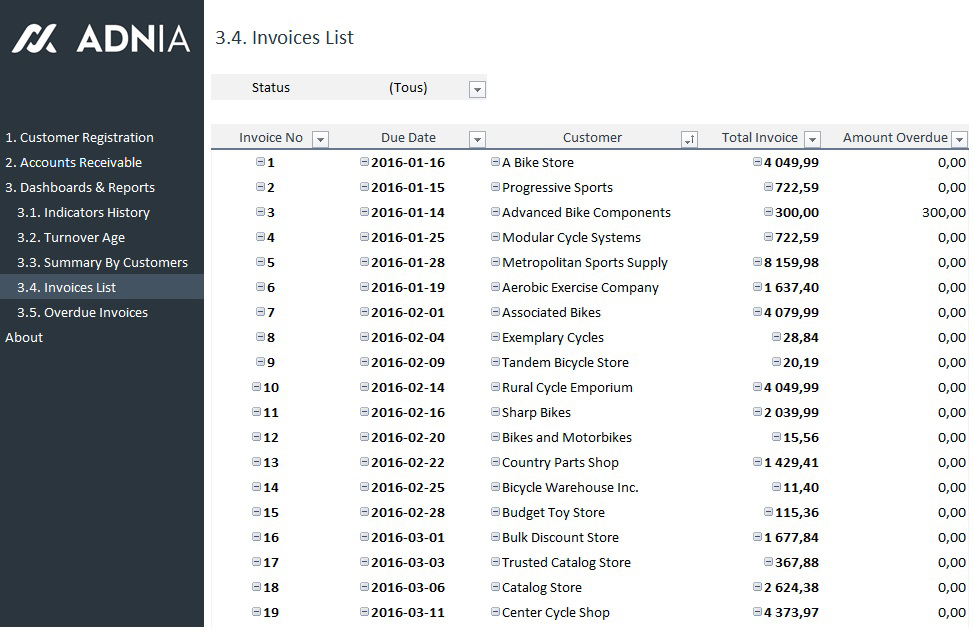Open Total Invoice column filter

[x=812, y=139]
